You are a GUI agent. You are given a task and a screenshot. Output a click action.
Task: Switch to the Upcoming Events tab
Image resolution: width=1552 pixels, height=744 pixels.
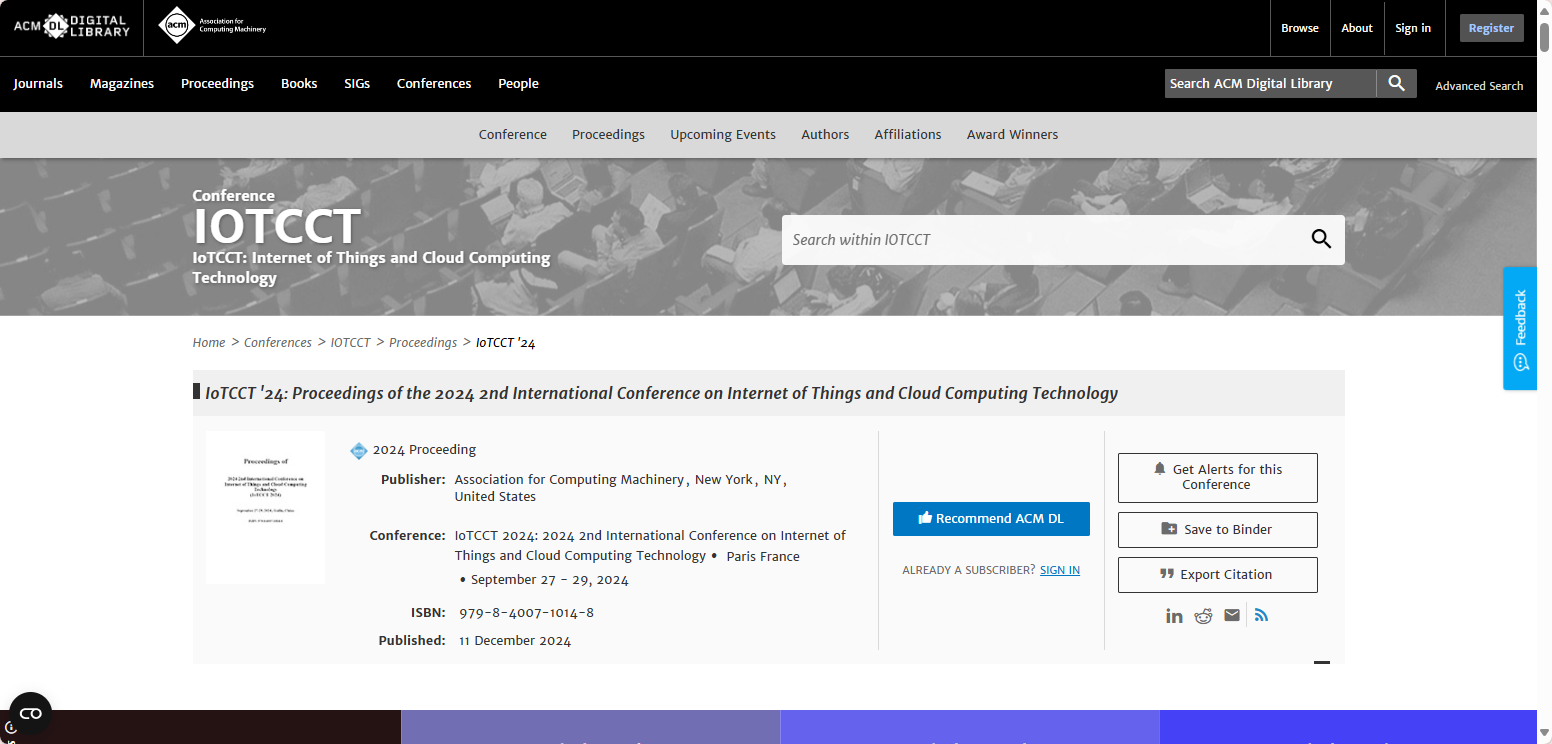(x=723, y=135)
